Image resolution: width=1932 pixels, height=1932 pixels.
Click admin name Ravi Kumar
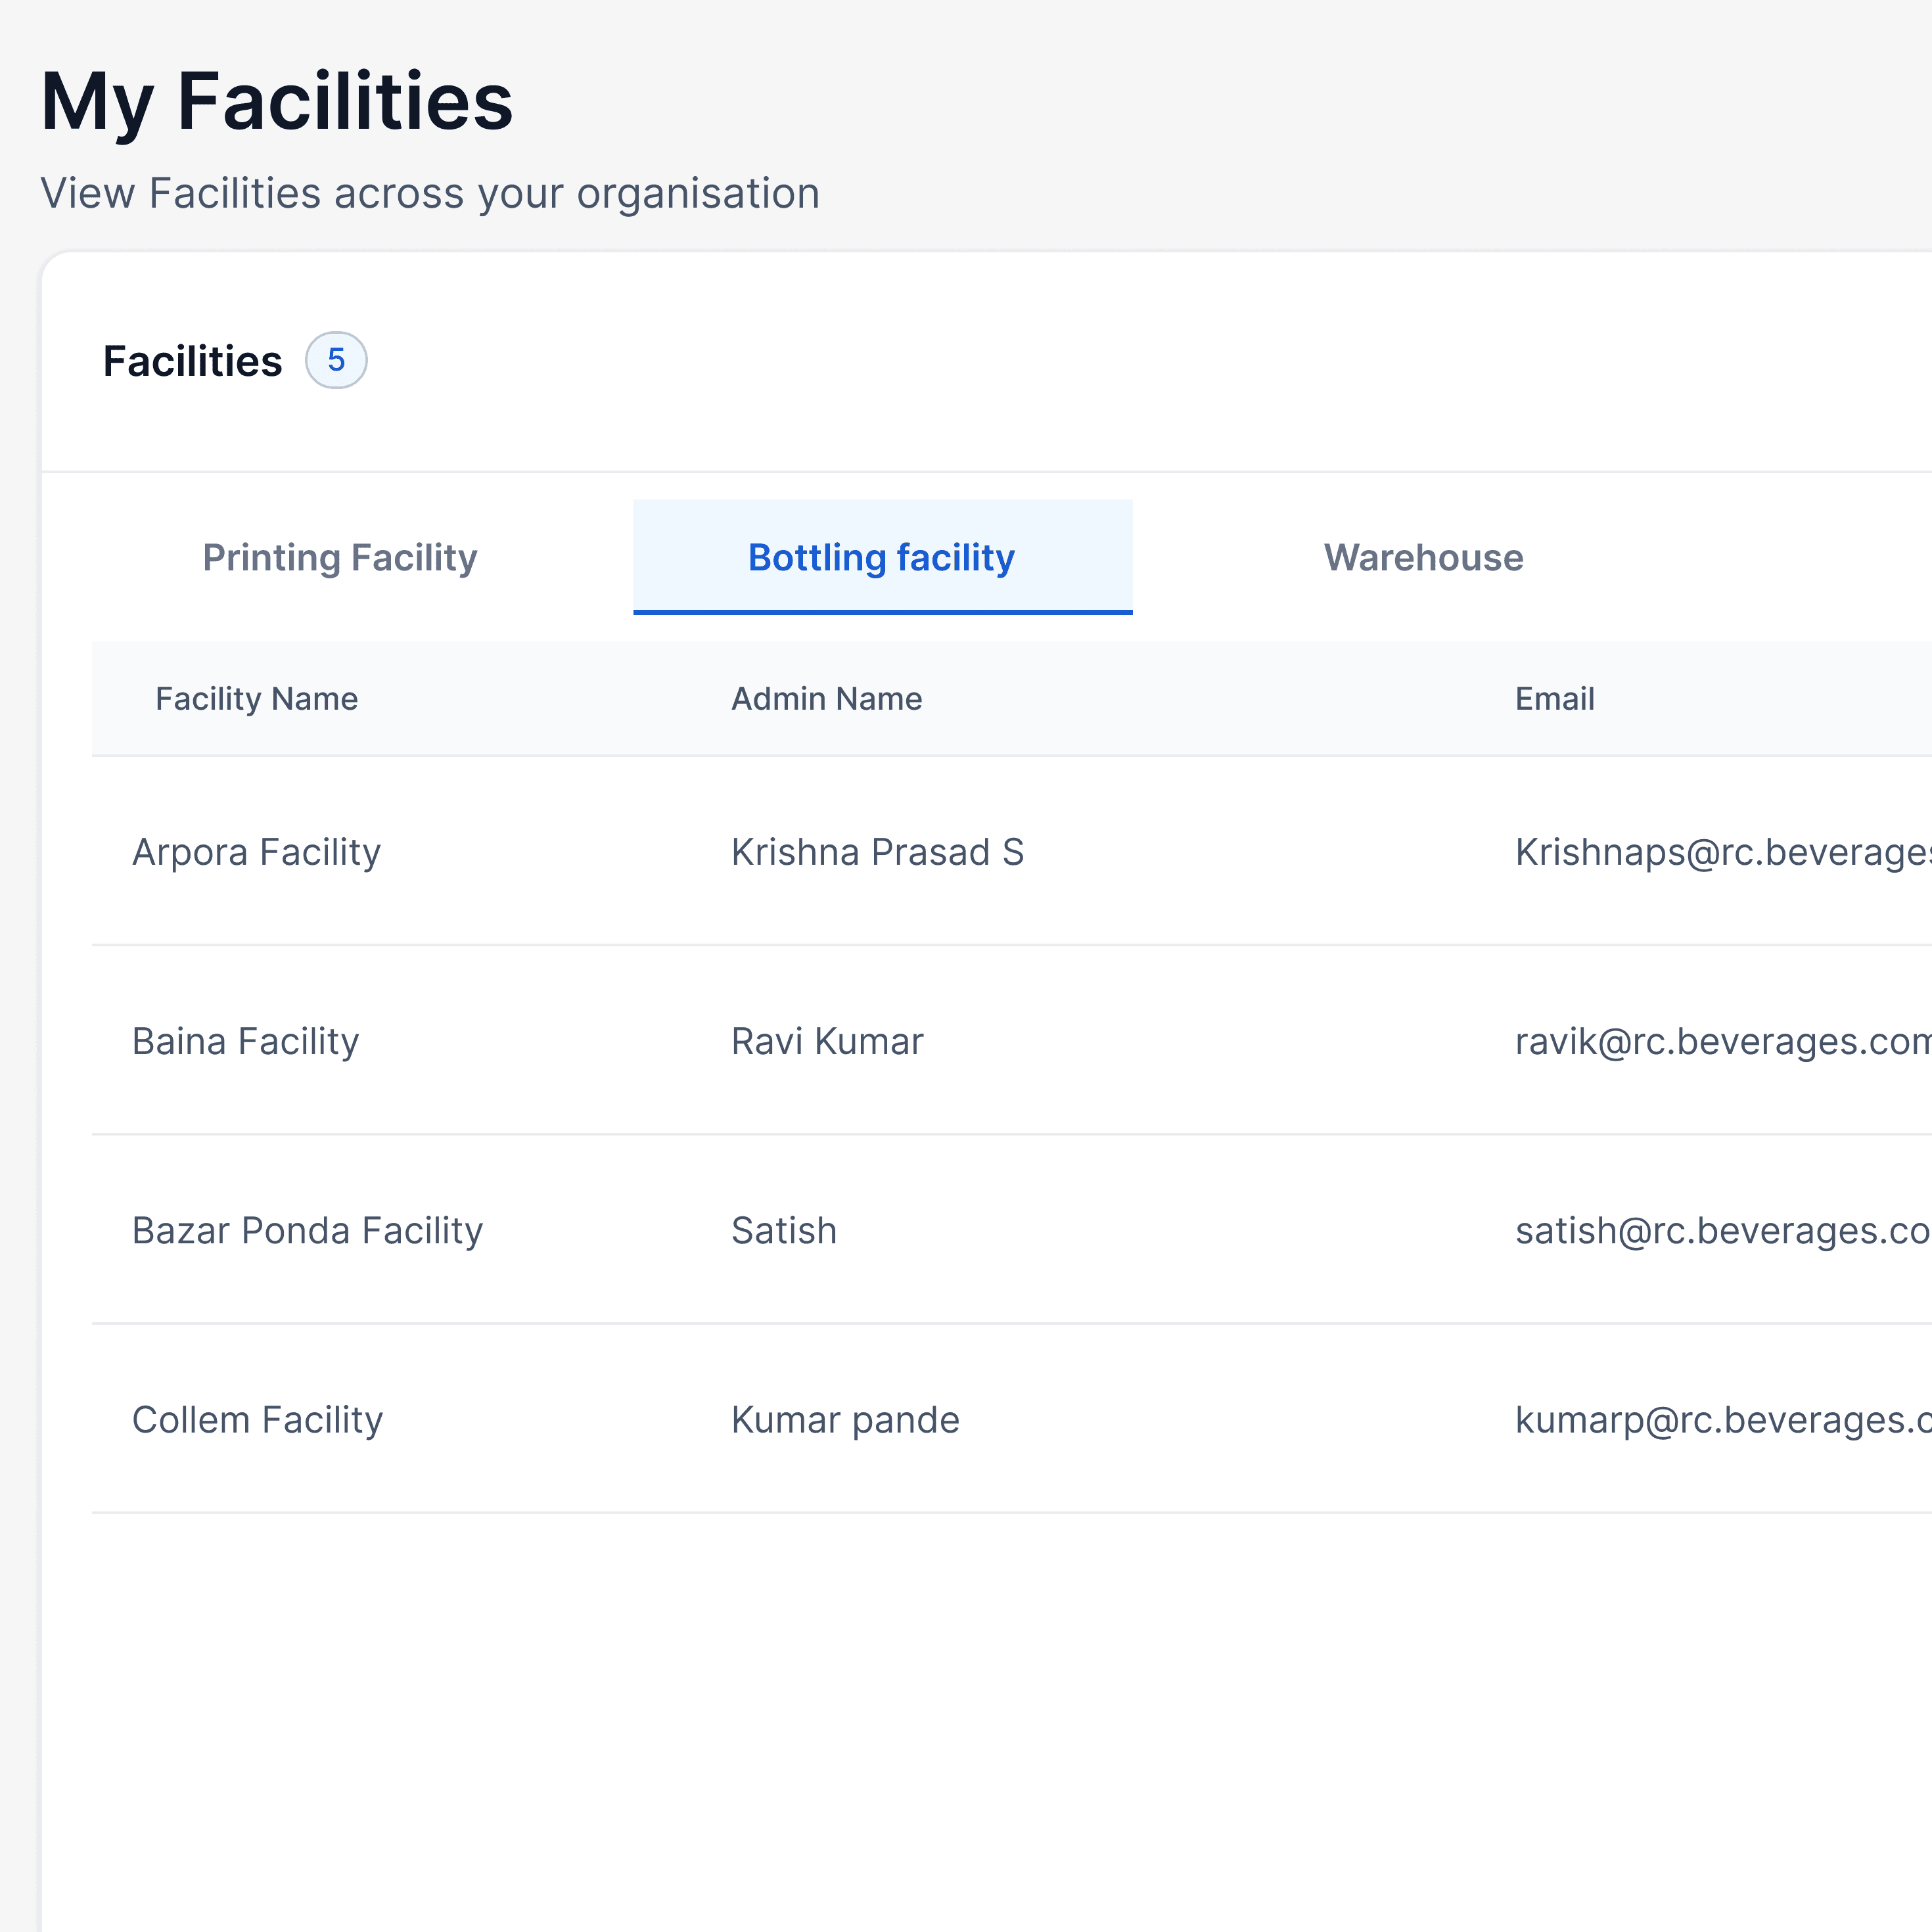pos(827,1041)
